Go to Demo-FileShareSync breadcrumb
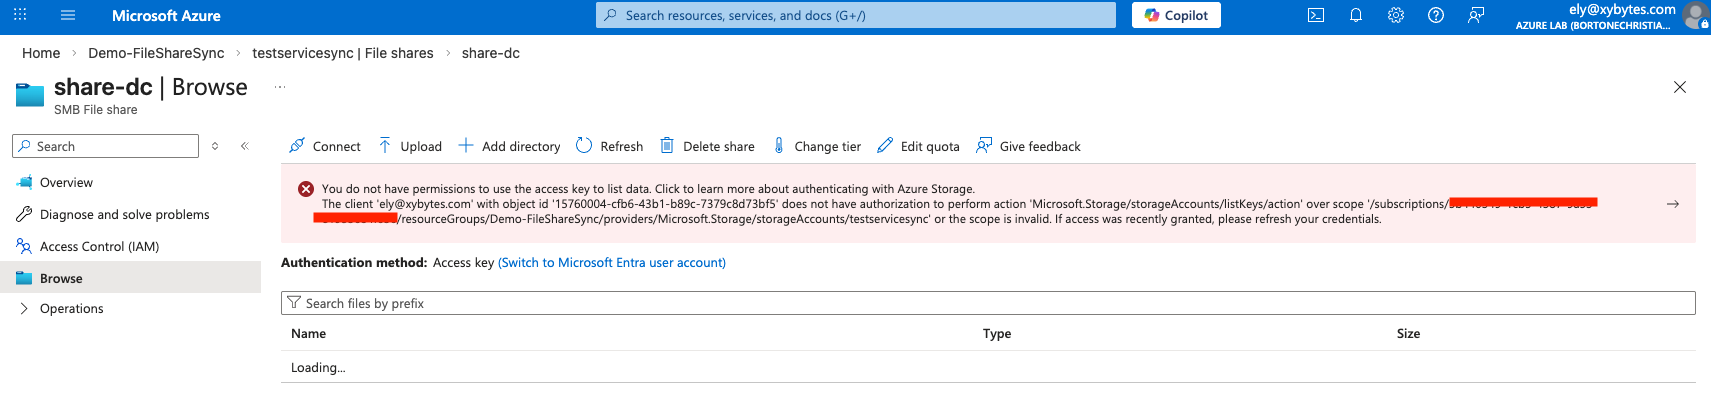Image resolution: width=1711 pixels, height=417 pixels. pos(156,53)
